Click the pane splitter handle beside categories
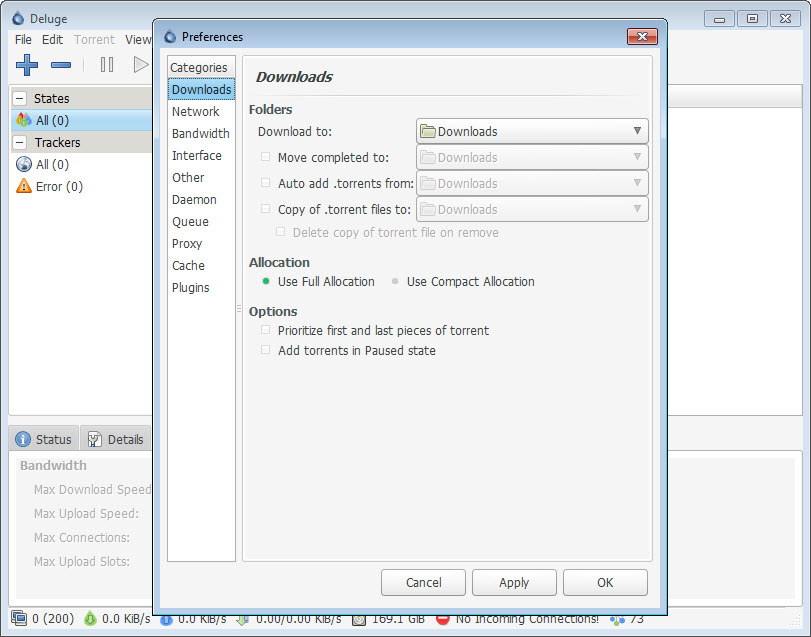 click(x=238, y=308)
